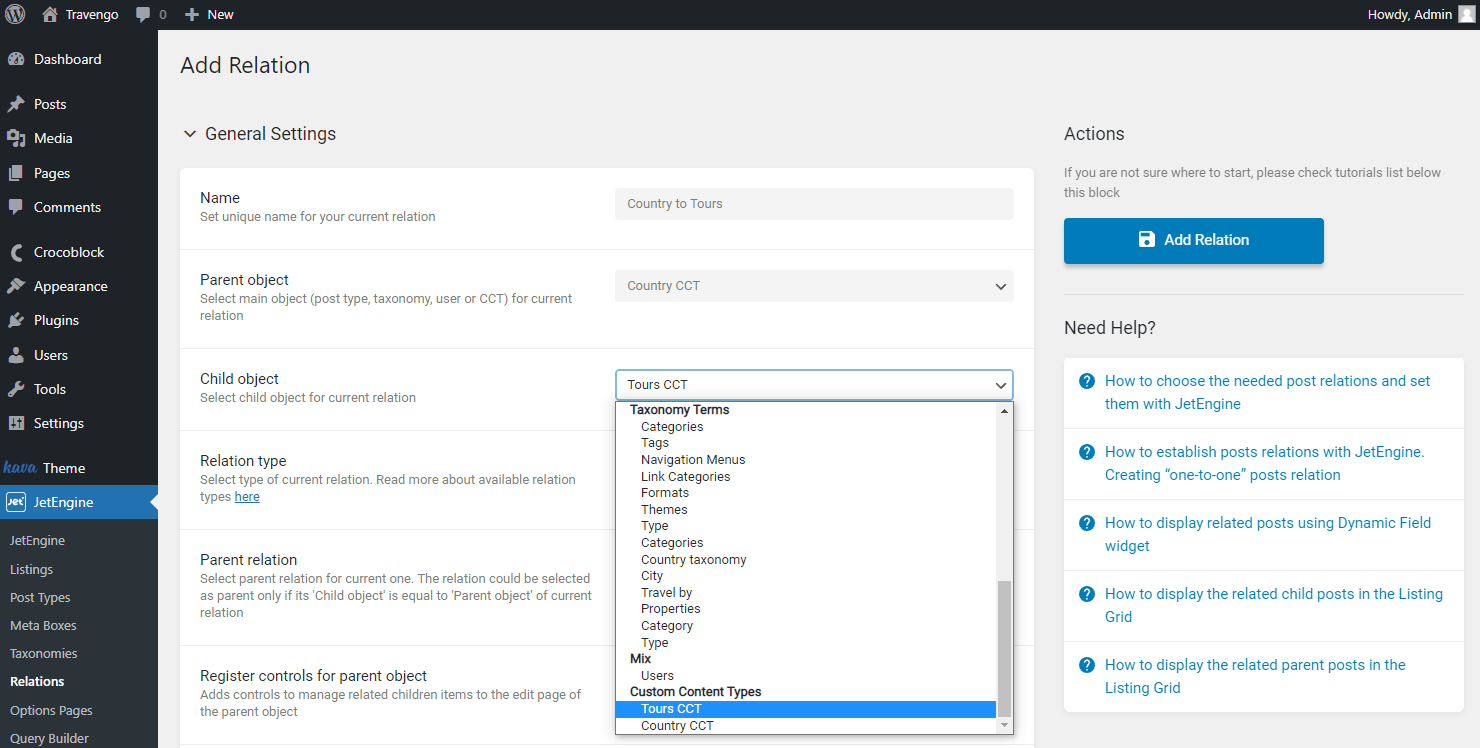Click the Travengo home icon
The image size is (1480, 748).
click(50, 14)
